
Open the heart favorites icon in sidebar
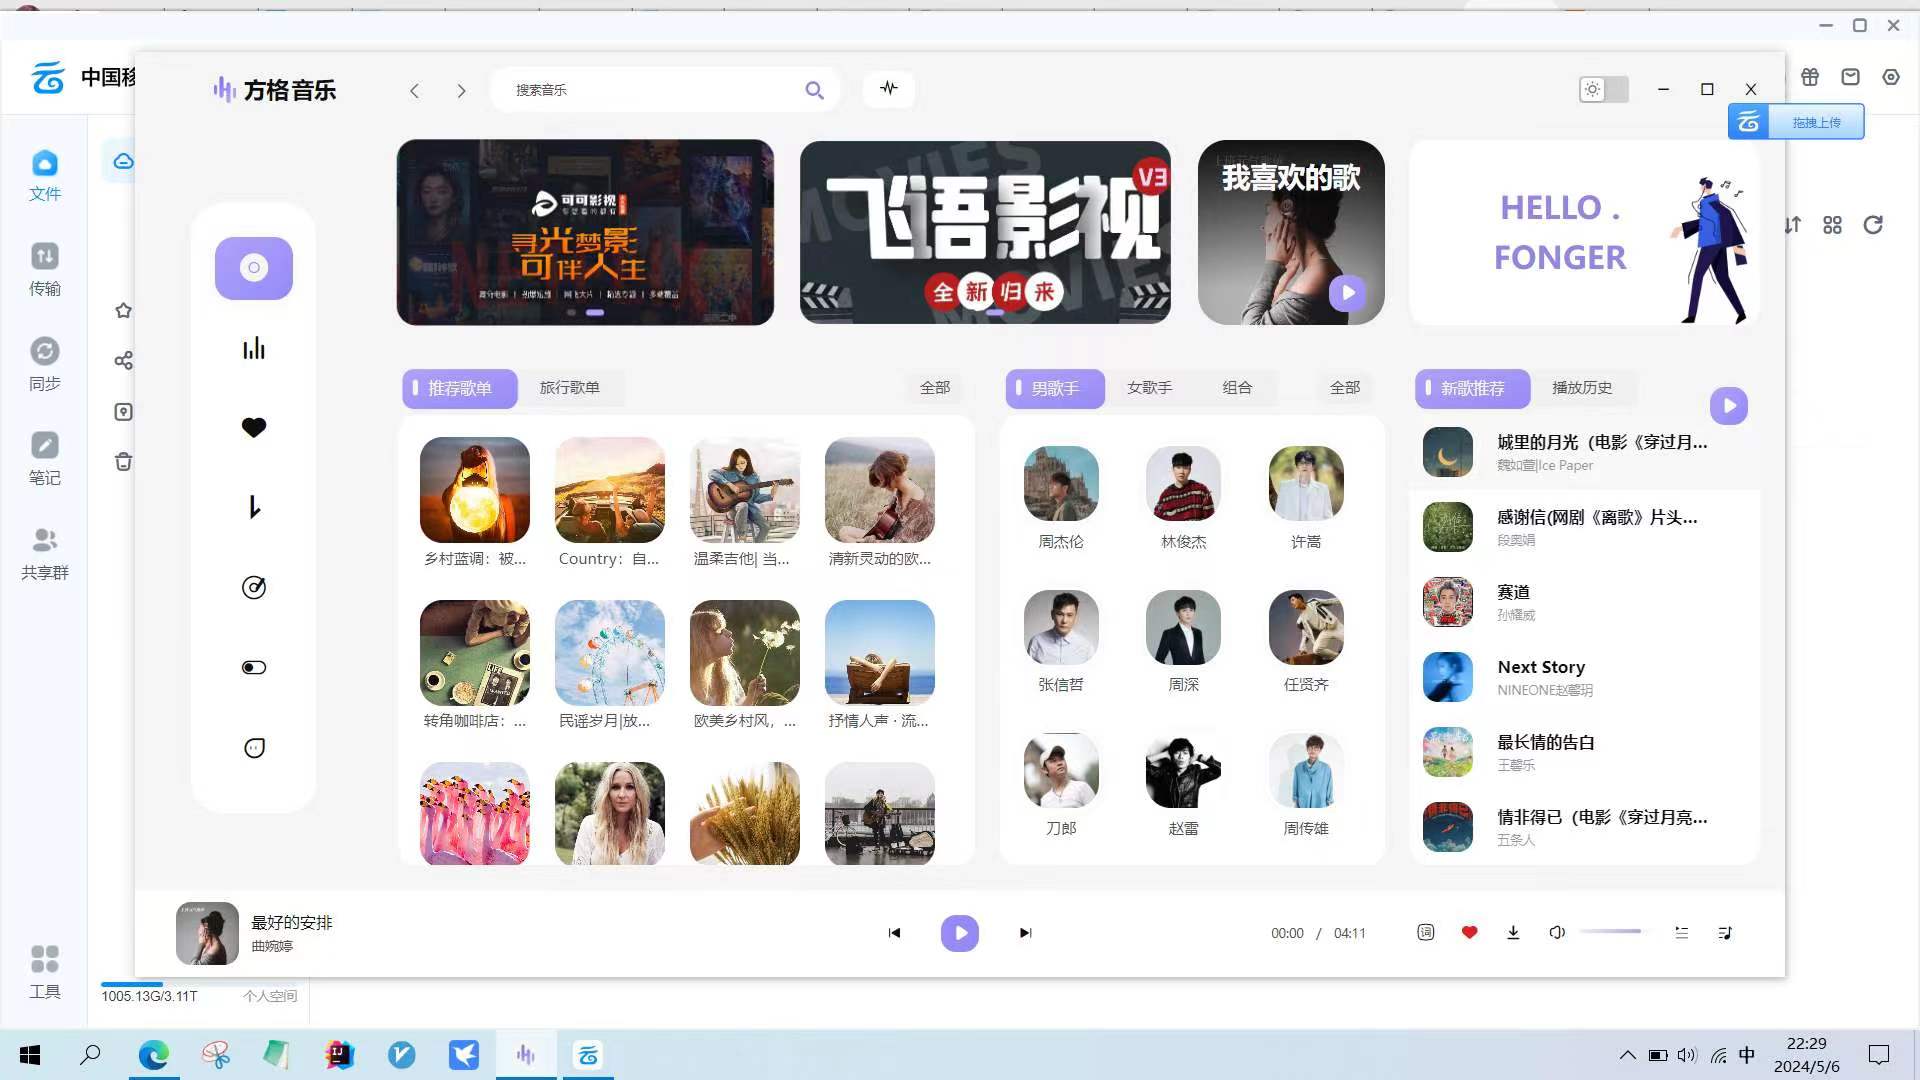[254, 428]
